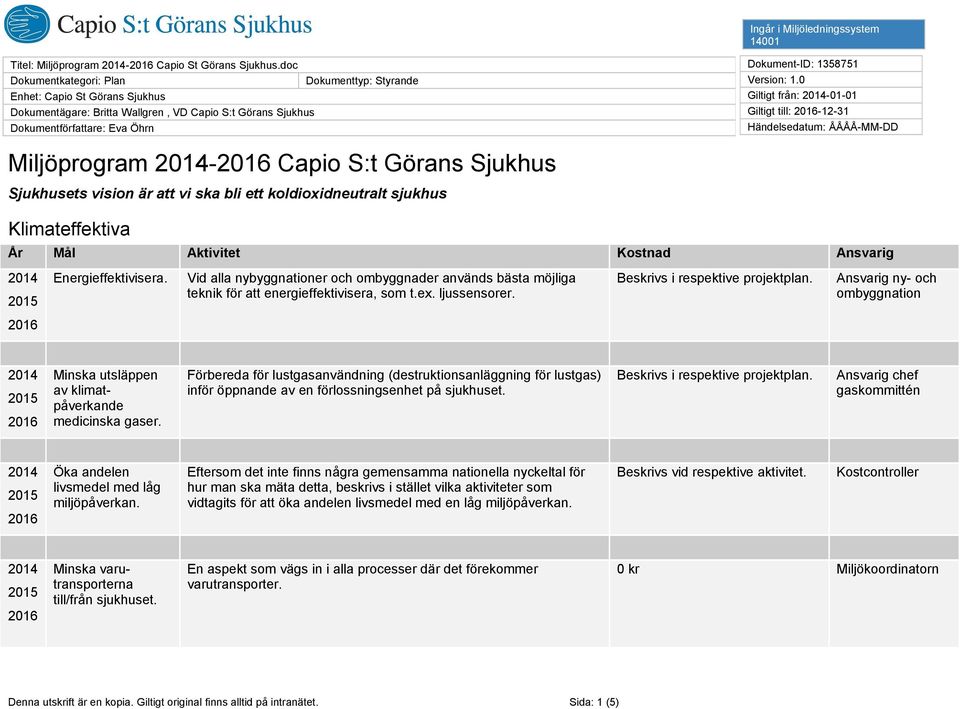Click the "Sida: 1 (5)" page indicator
Screen dimensions: 960x709
pos(594,702)
